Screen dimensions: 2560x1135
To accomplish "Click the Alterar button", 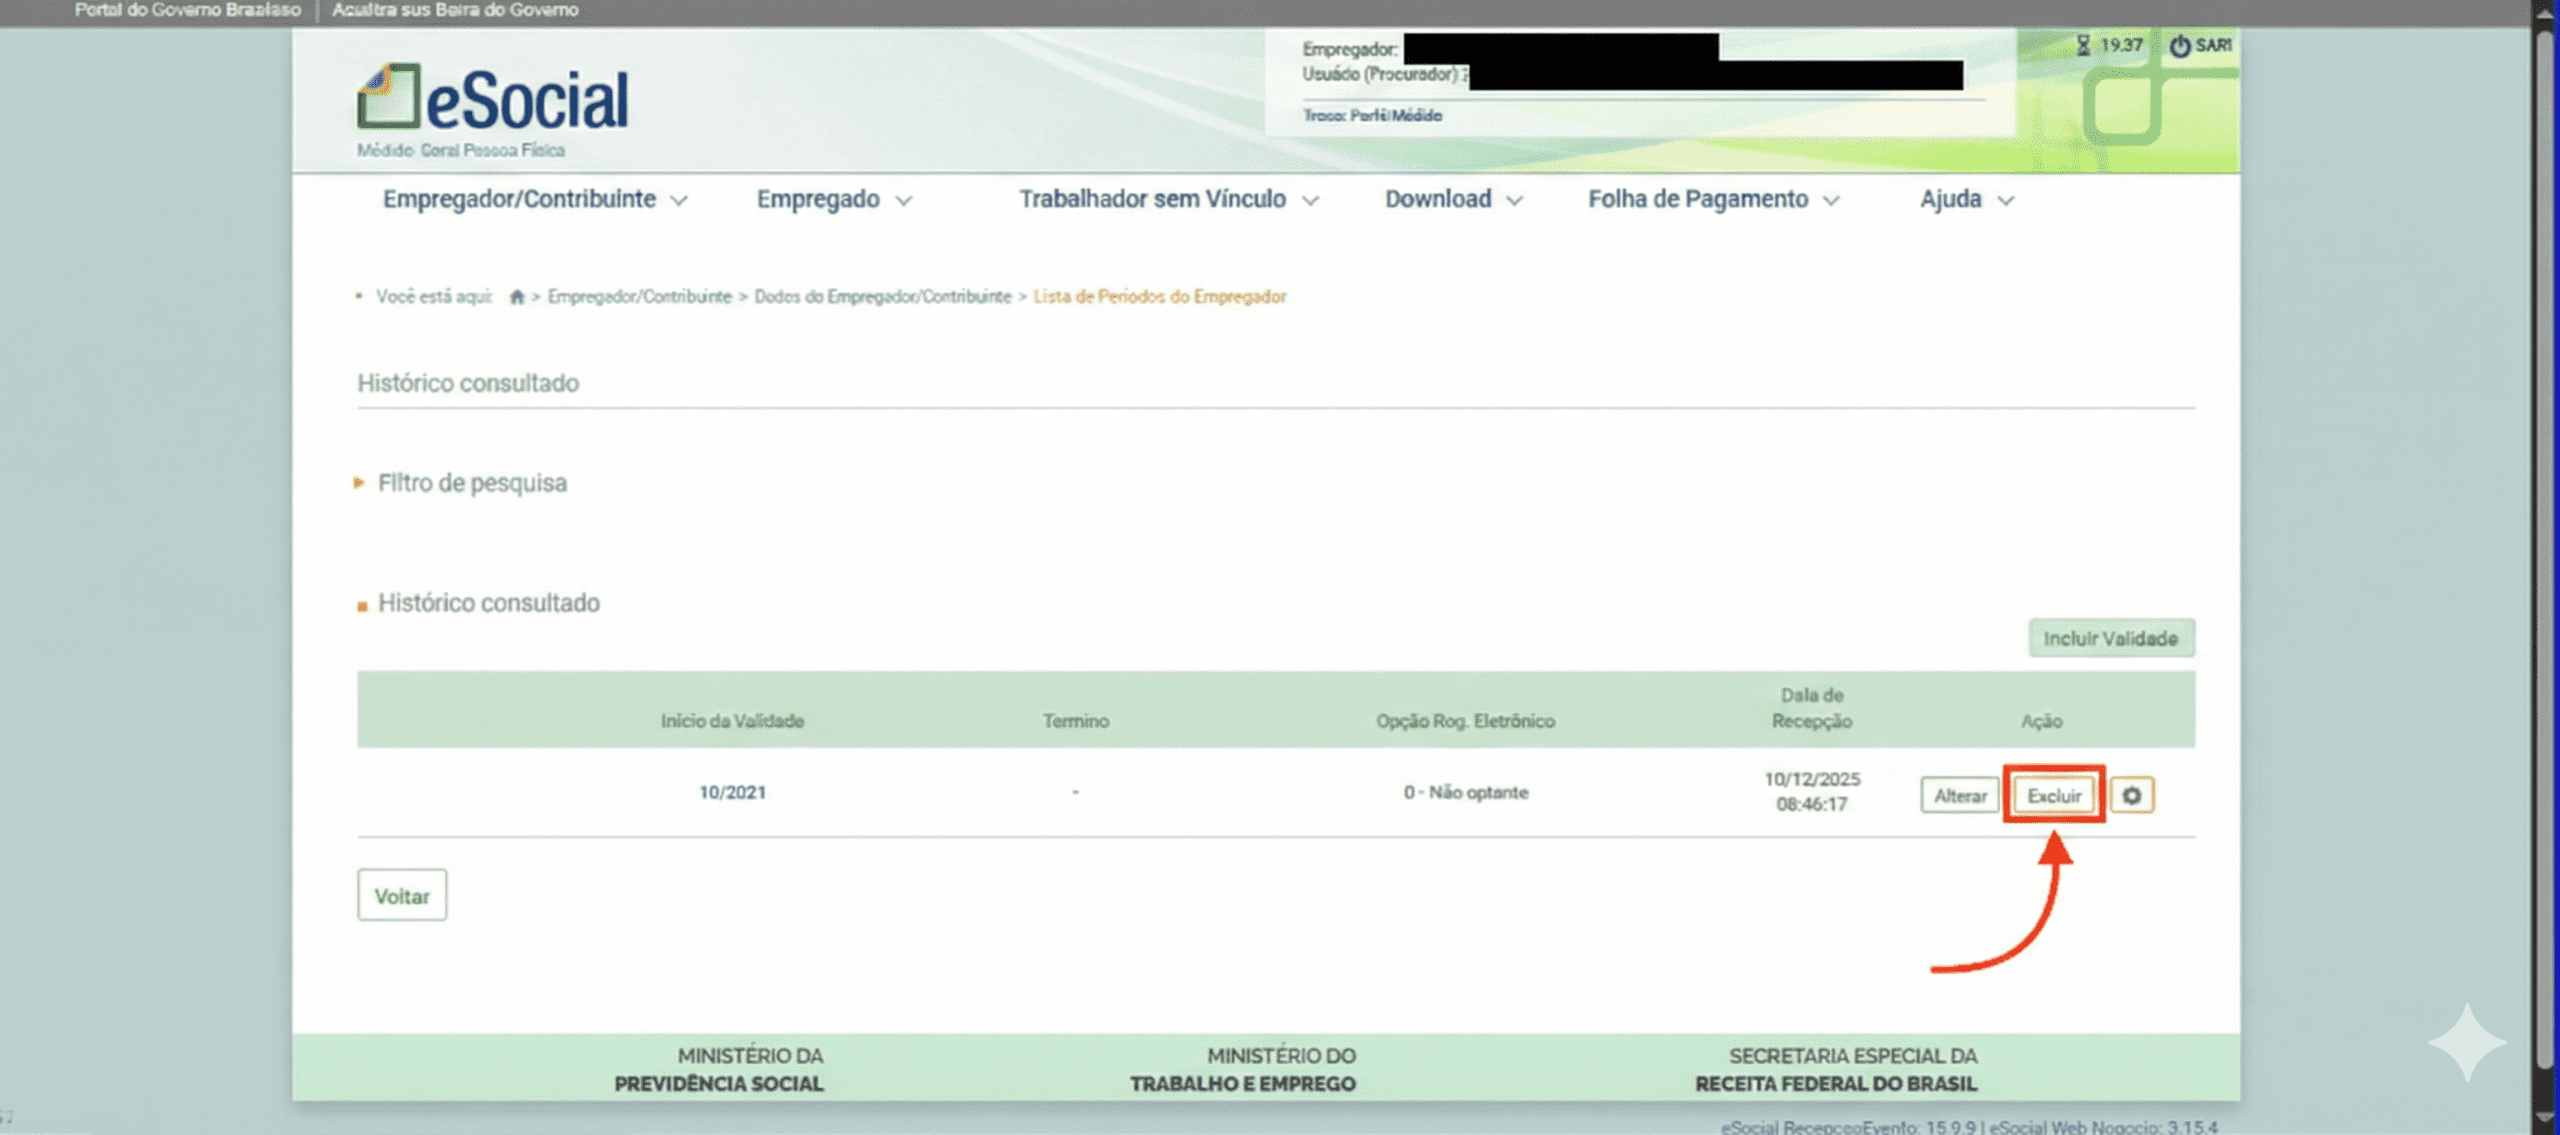I will click(1959, 796).
